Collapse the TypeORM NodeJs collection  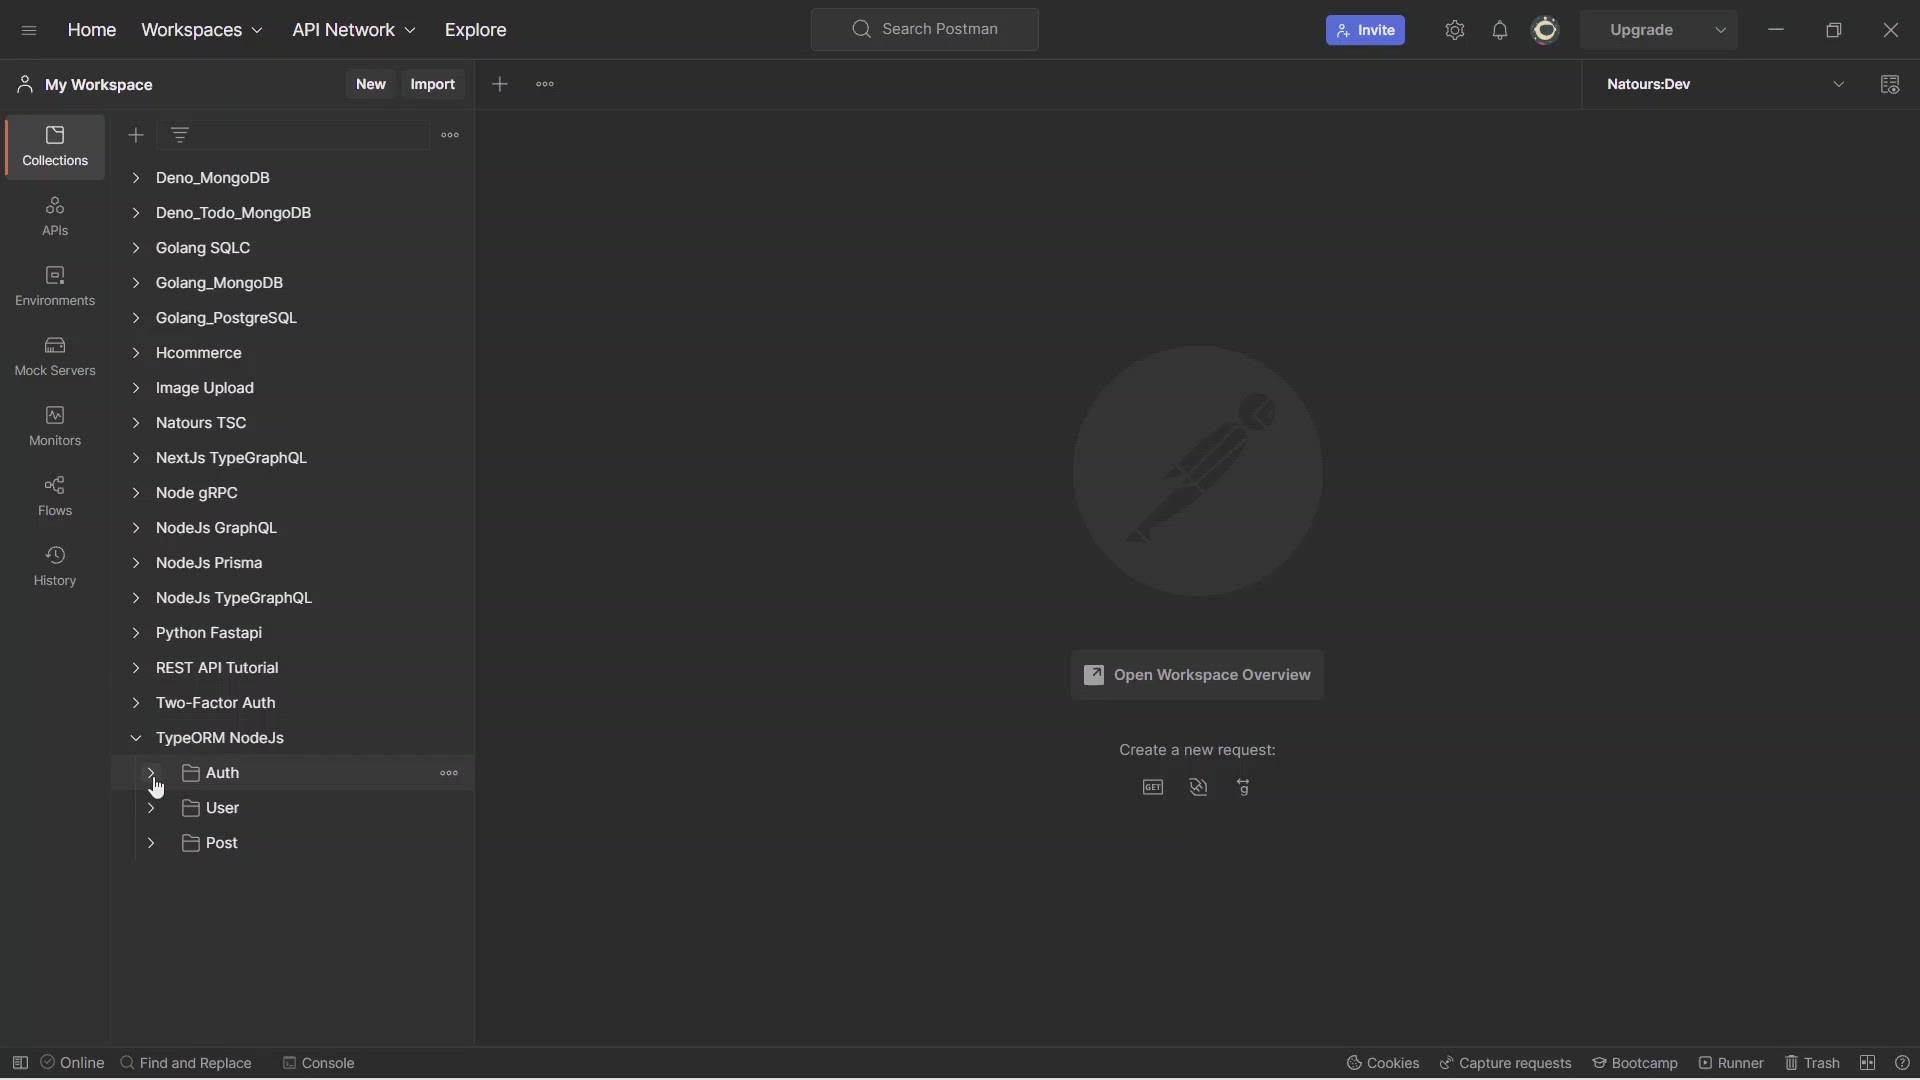pyautogui.click(x=136, y=738)
